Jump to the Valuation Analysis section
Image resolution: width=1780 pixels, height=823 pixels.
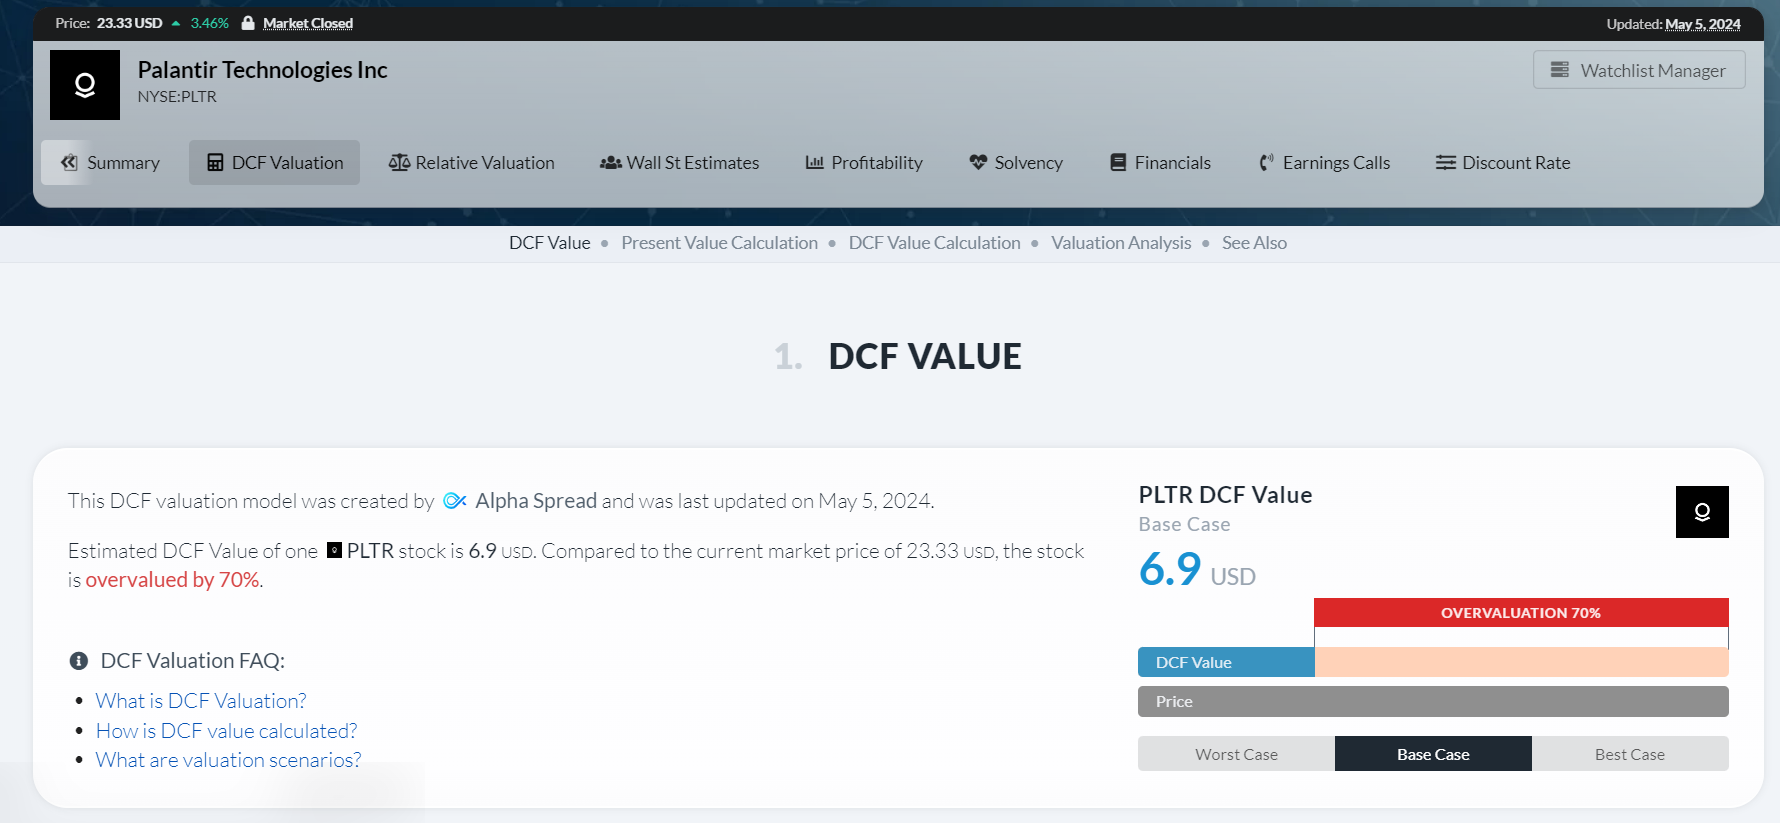pos(1121,243)
